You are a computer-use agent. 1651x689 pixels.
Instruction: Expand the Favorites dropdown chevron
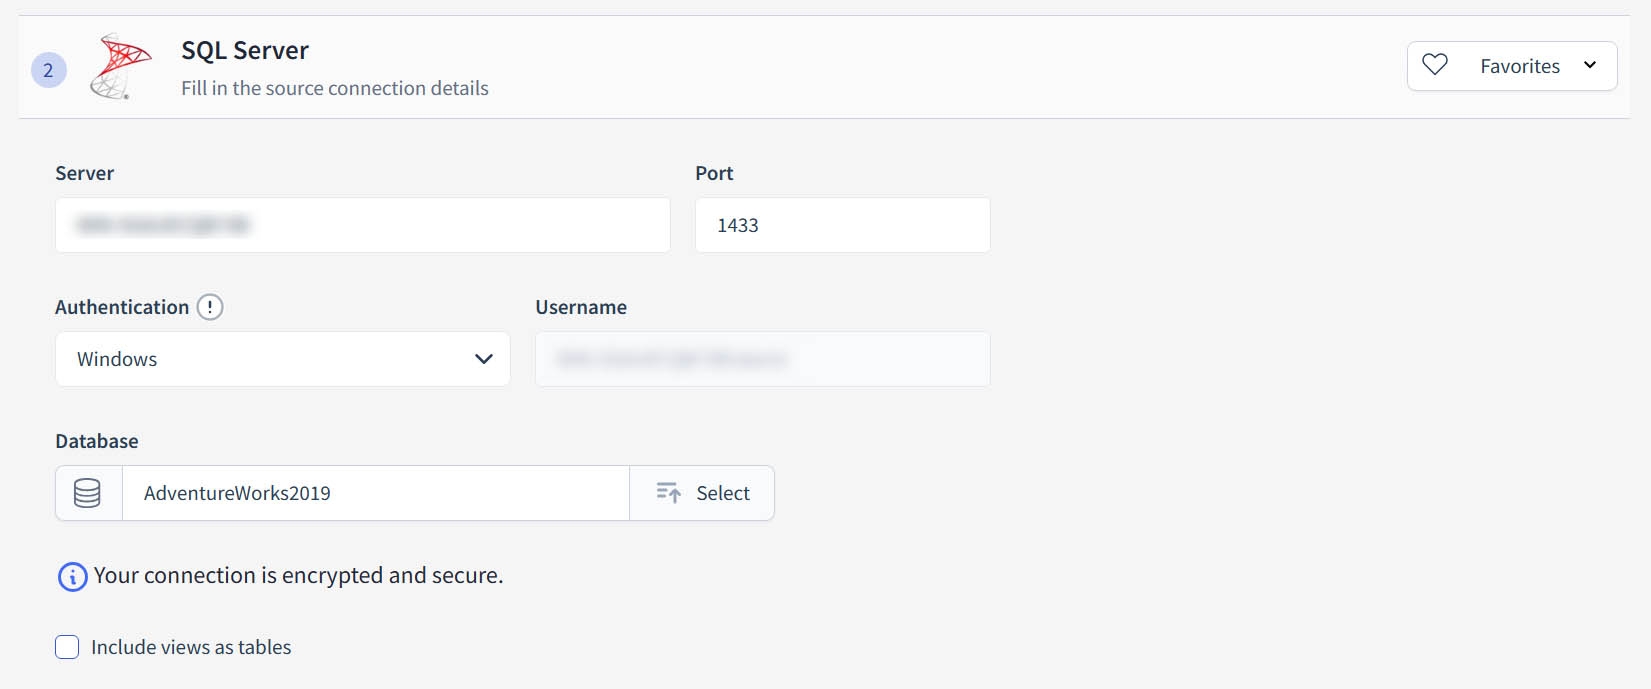(1590, 65)
